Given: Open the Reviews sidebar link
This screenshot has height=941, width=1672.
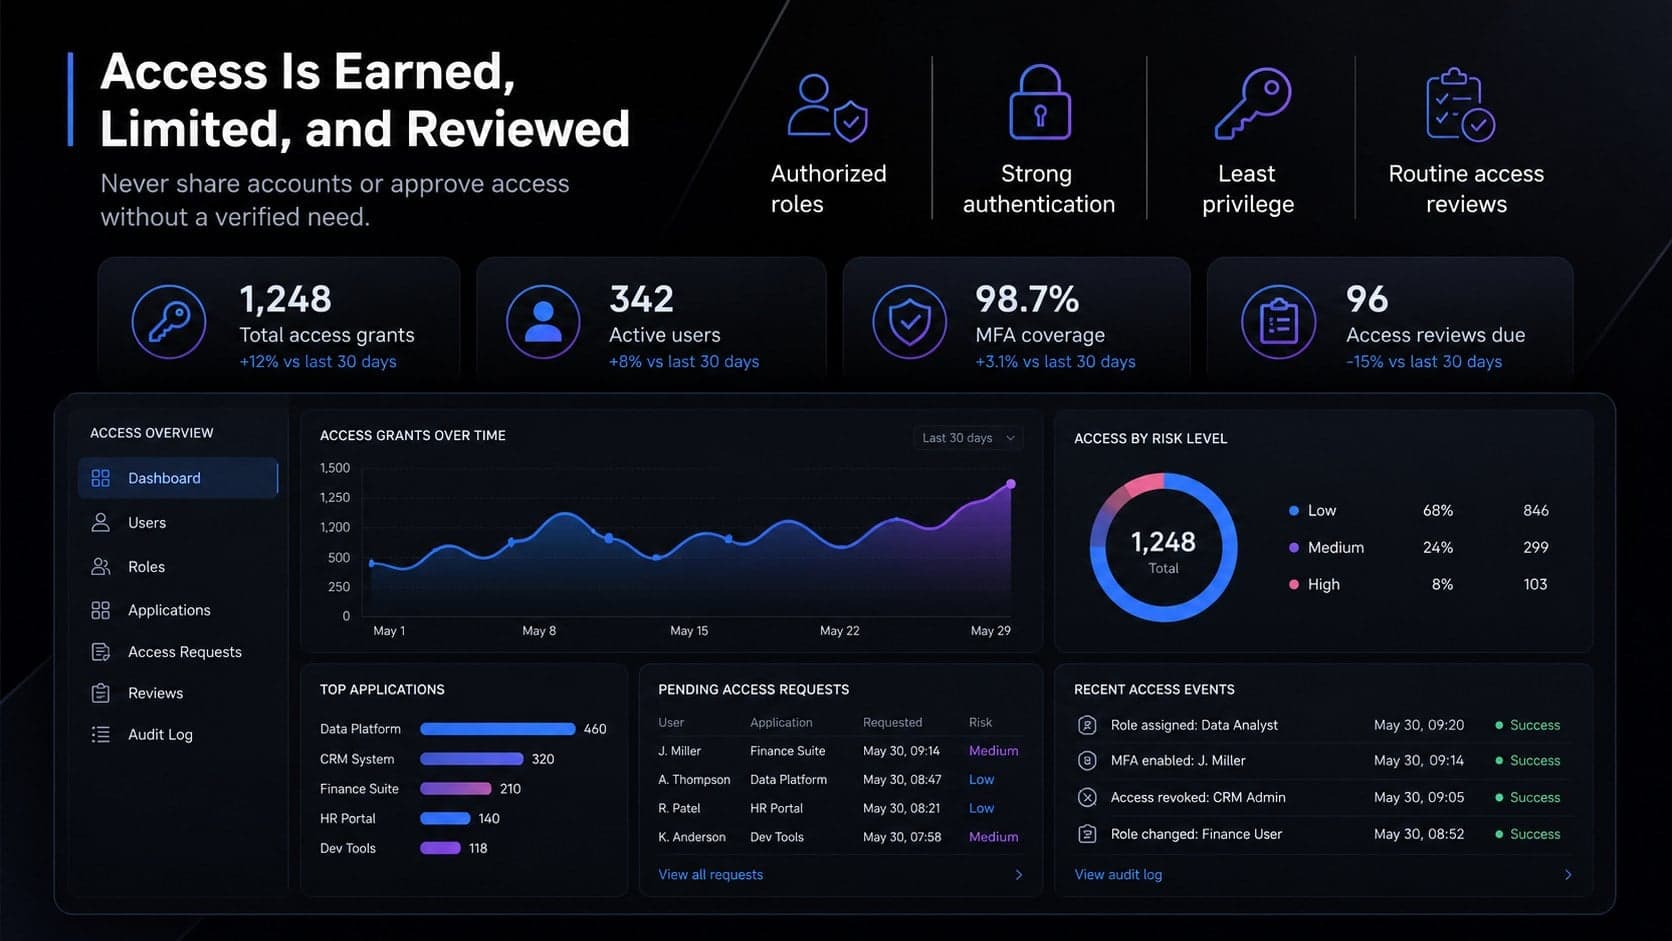Looking at the screenshot, I should (x=178, y=693).
